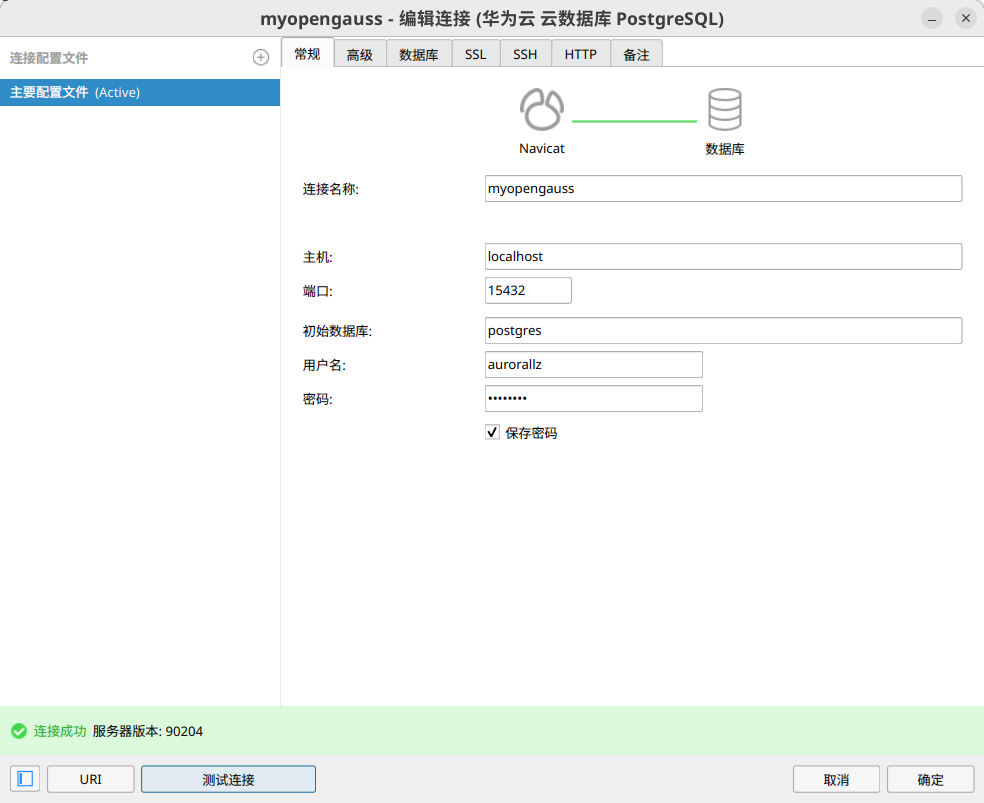Screen dimensions: 984x803
Task: Click the 主机 input showing localhost
Action: coord(722,256)
